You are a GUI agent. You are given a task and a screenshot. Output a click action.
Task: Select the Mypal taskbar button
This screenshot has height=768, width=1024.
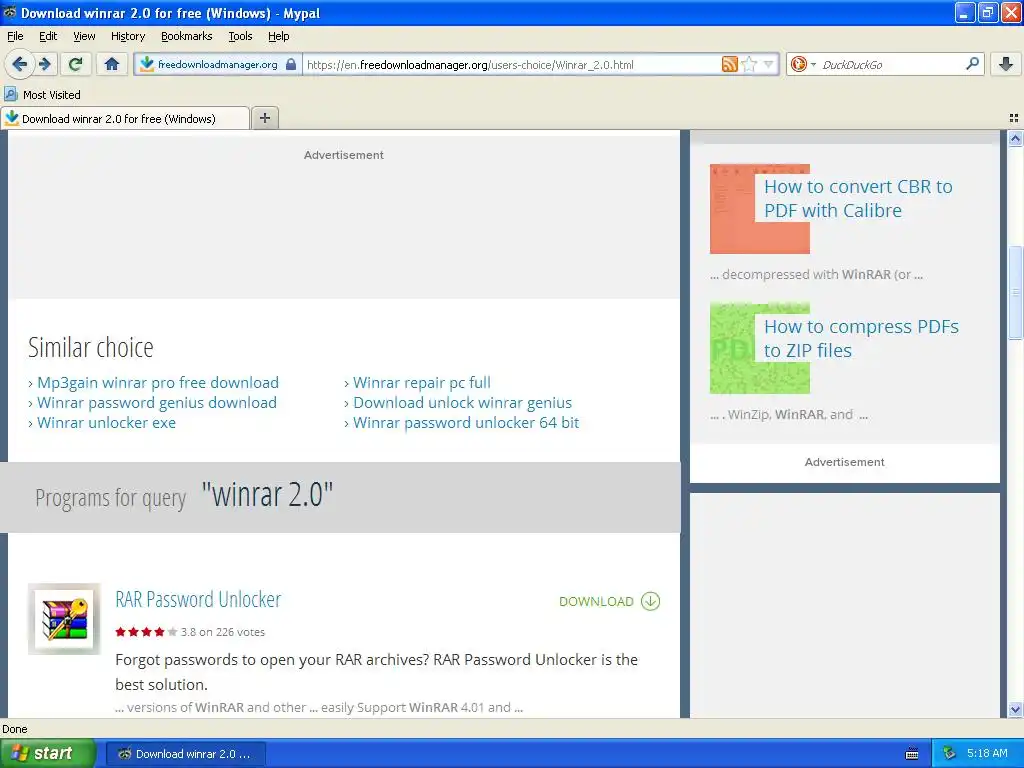(x=185, y=754)
